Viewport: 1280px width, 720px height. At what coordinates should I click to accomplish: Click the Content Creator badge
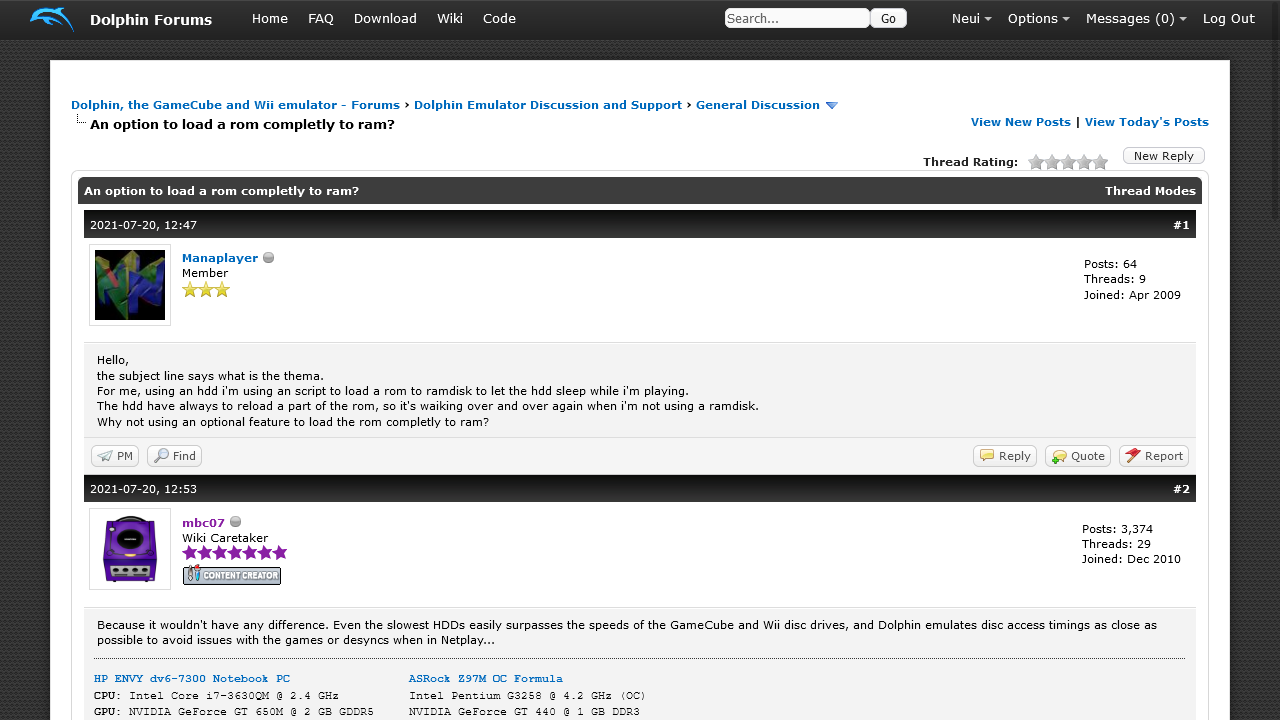(x=232, y=575)
